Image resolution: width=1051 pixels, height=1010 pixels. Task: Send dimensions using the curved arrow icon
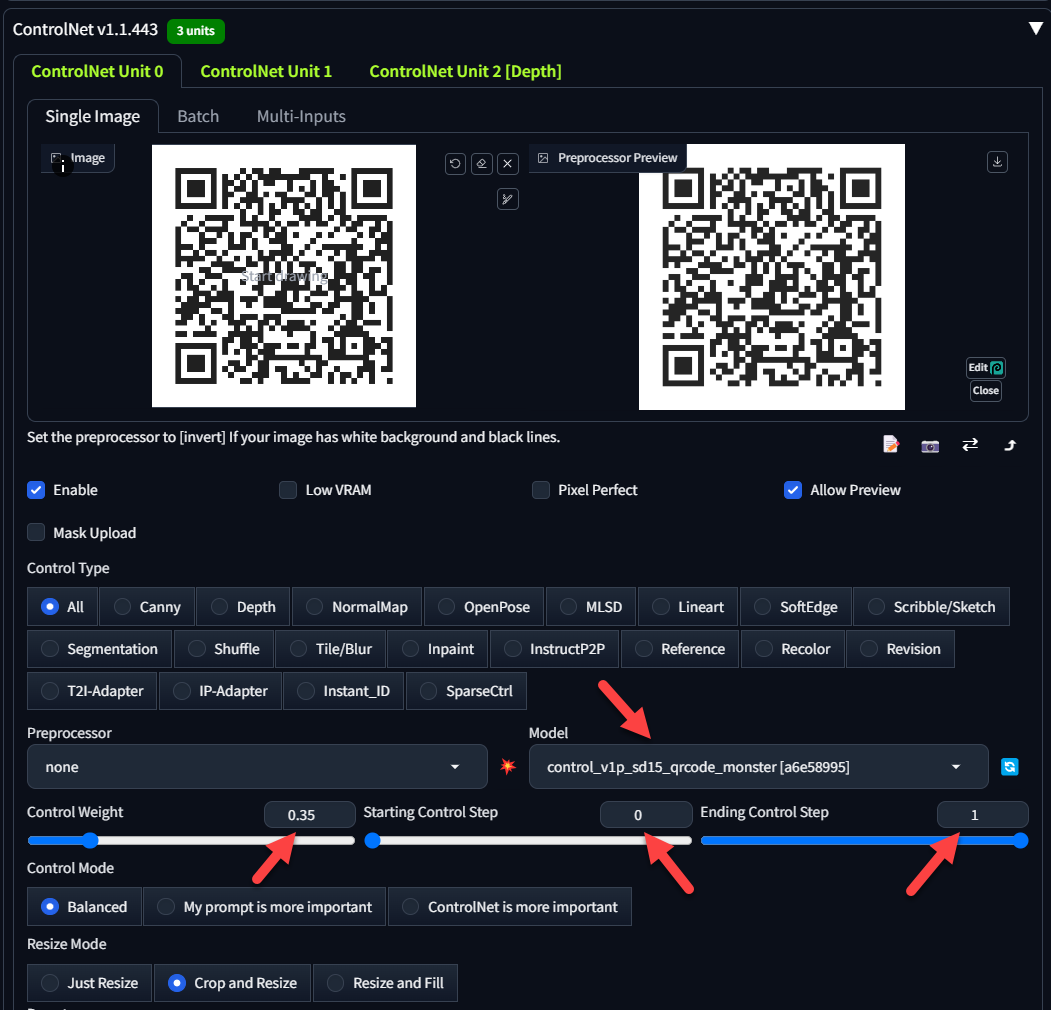(x=1009, y=445)
